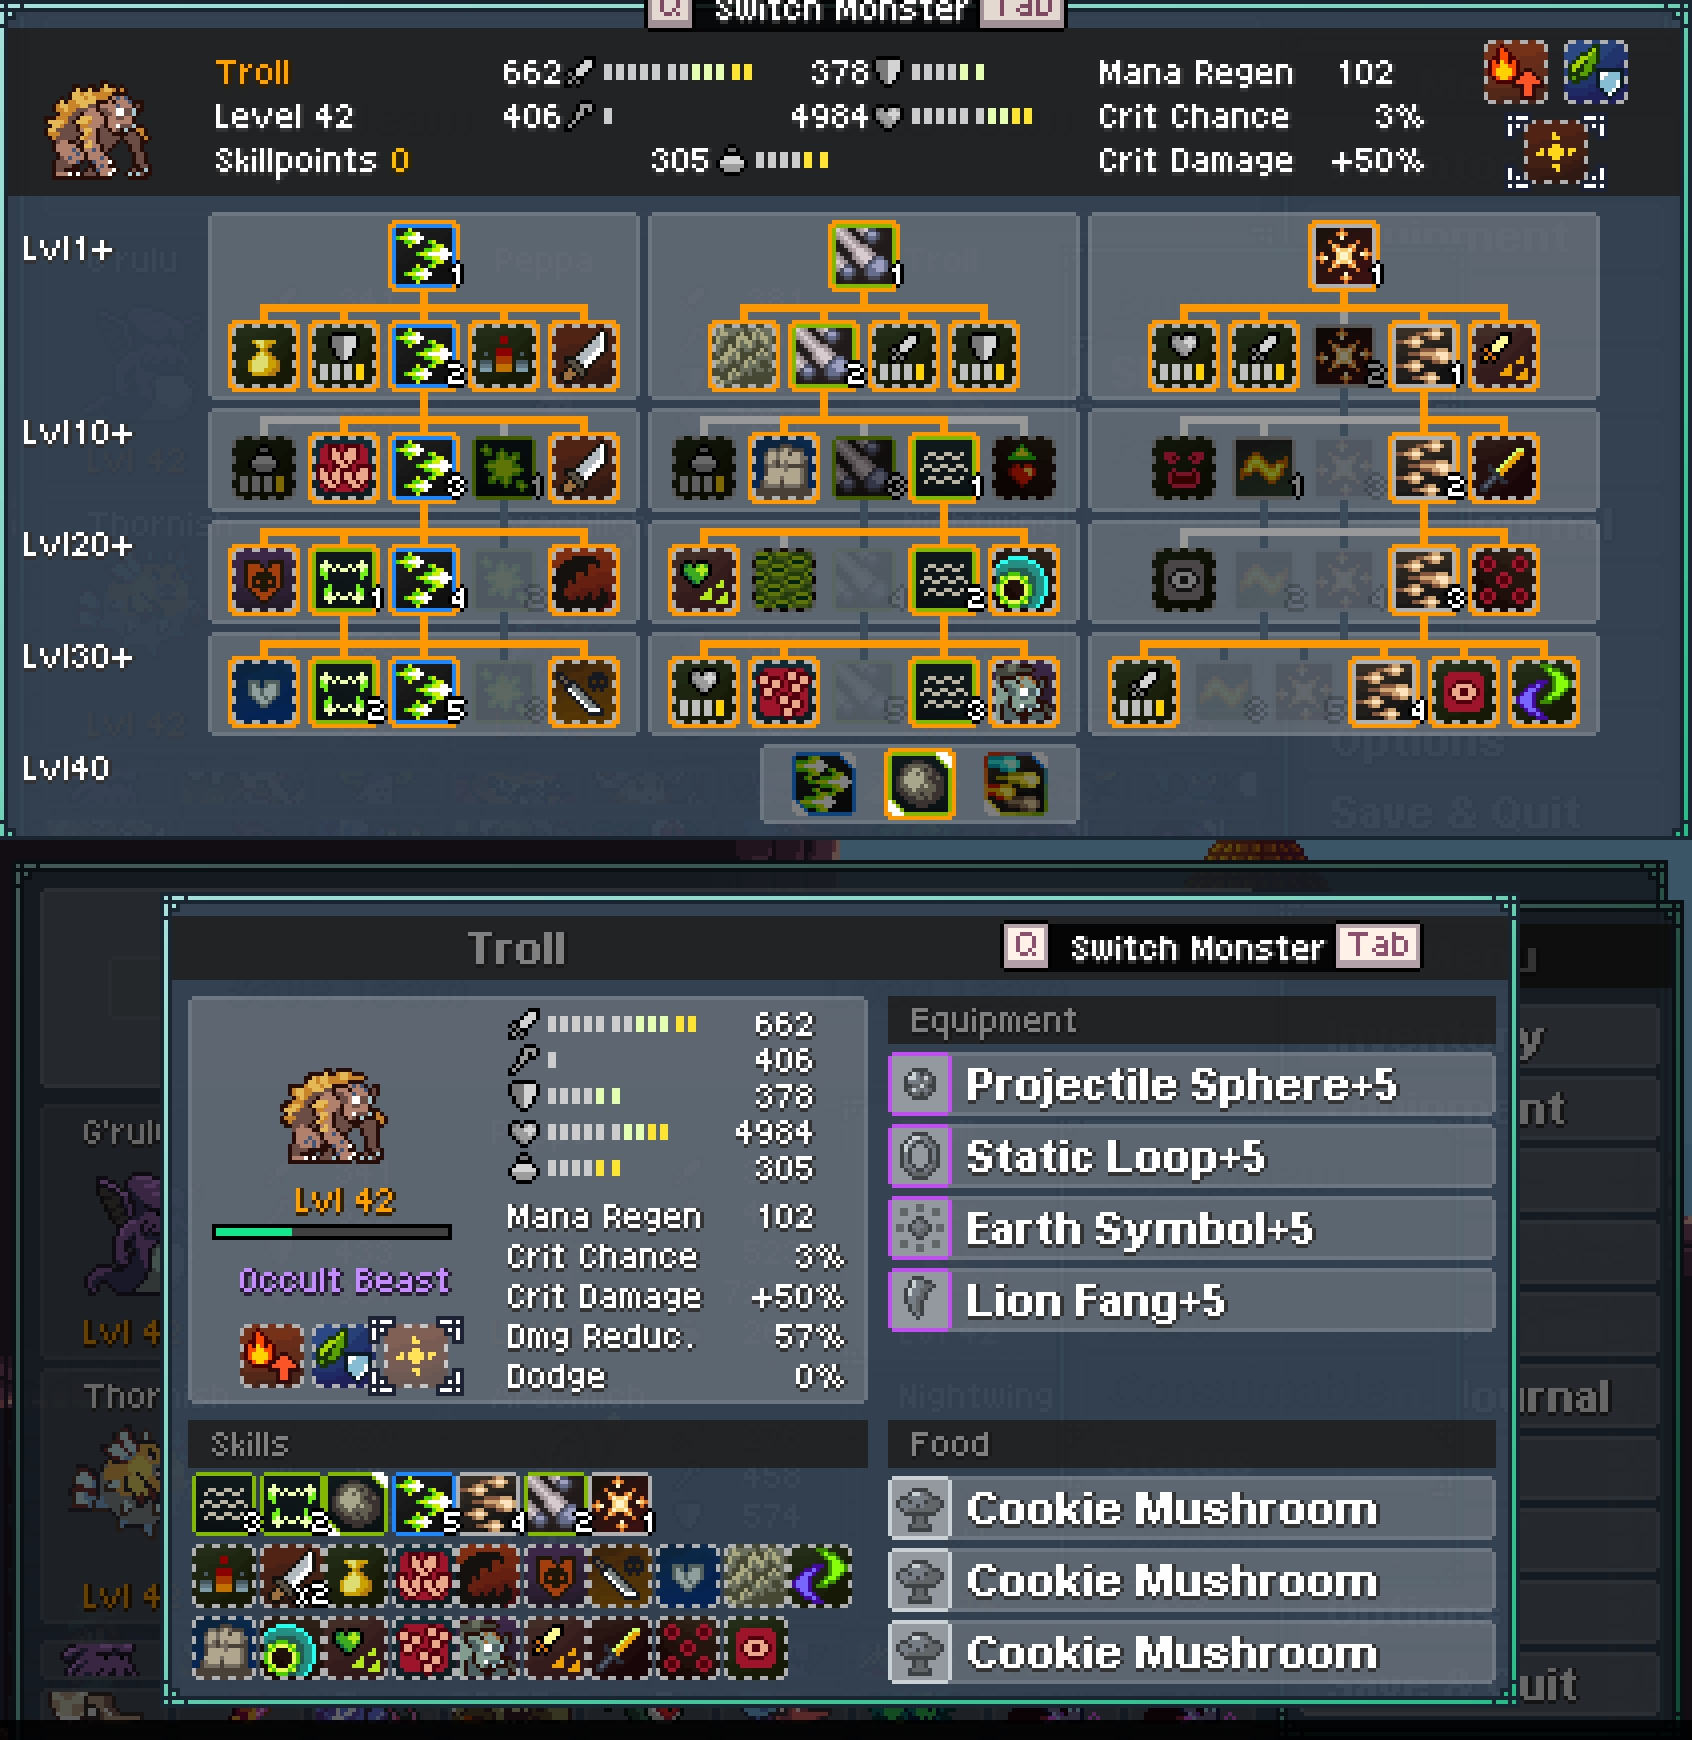Select the level 5 green arrows skill
The width and height of the screenshot is (1692, 1740).
tap(425, 691)
